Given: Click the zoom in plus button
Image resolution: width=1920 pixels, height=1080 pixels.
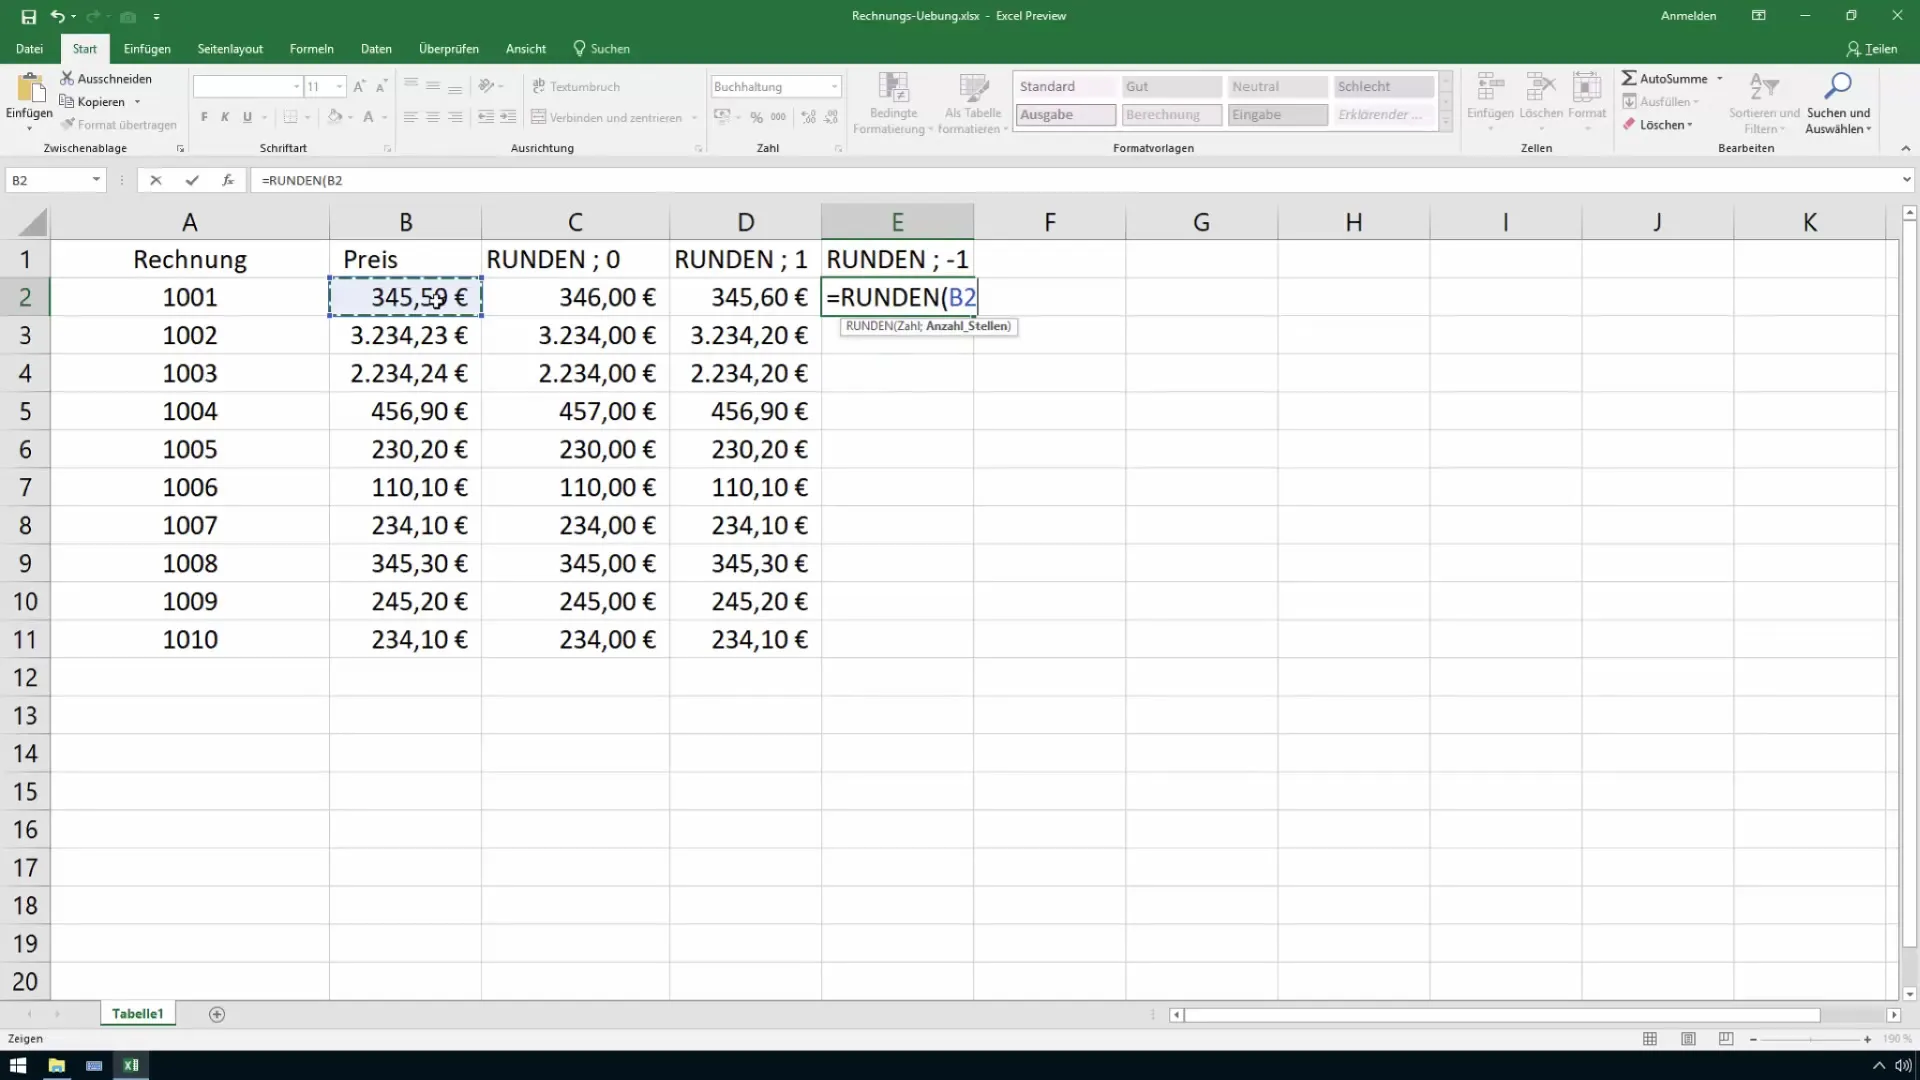Looking at the screenshot, I should point(1867,1039).
